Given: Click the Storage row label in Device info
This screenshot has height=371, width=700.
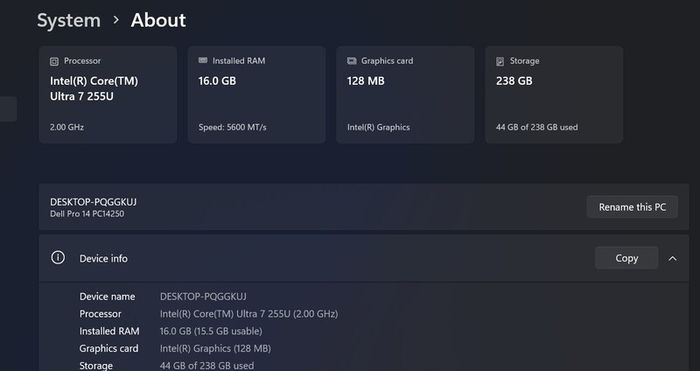Looking at the screenshot, I should point(96,366).
